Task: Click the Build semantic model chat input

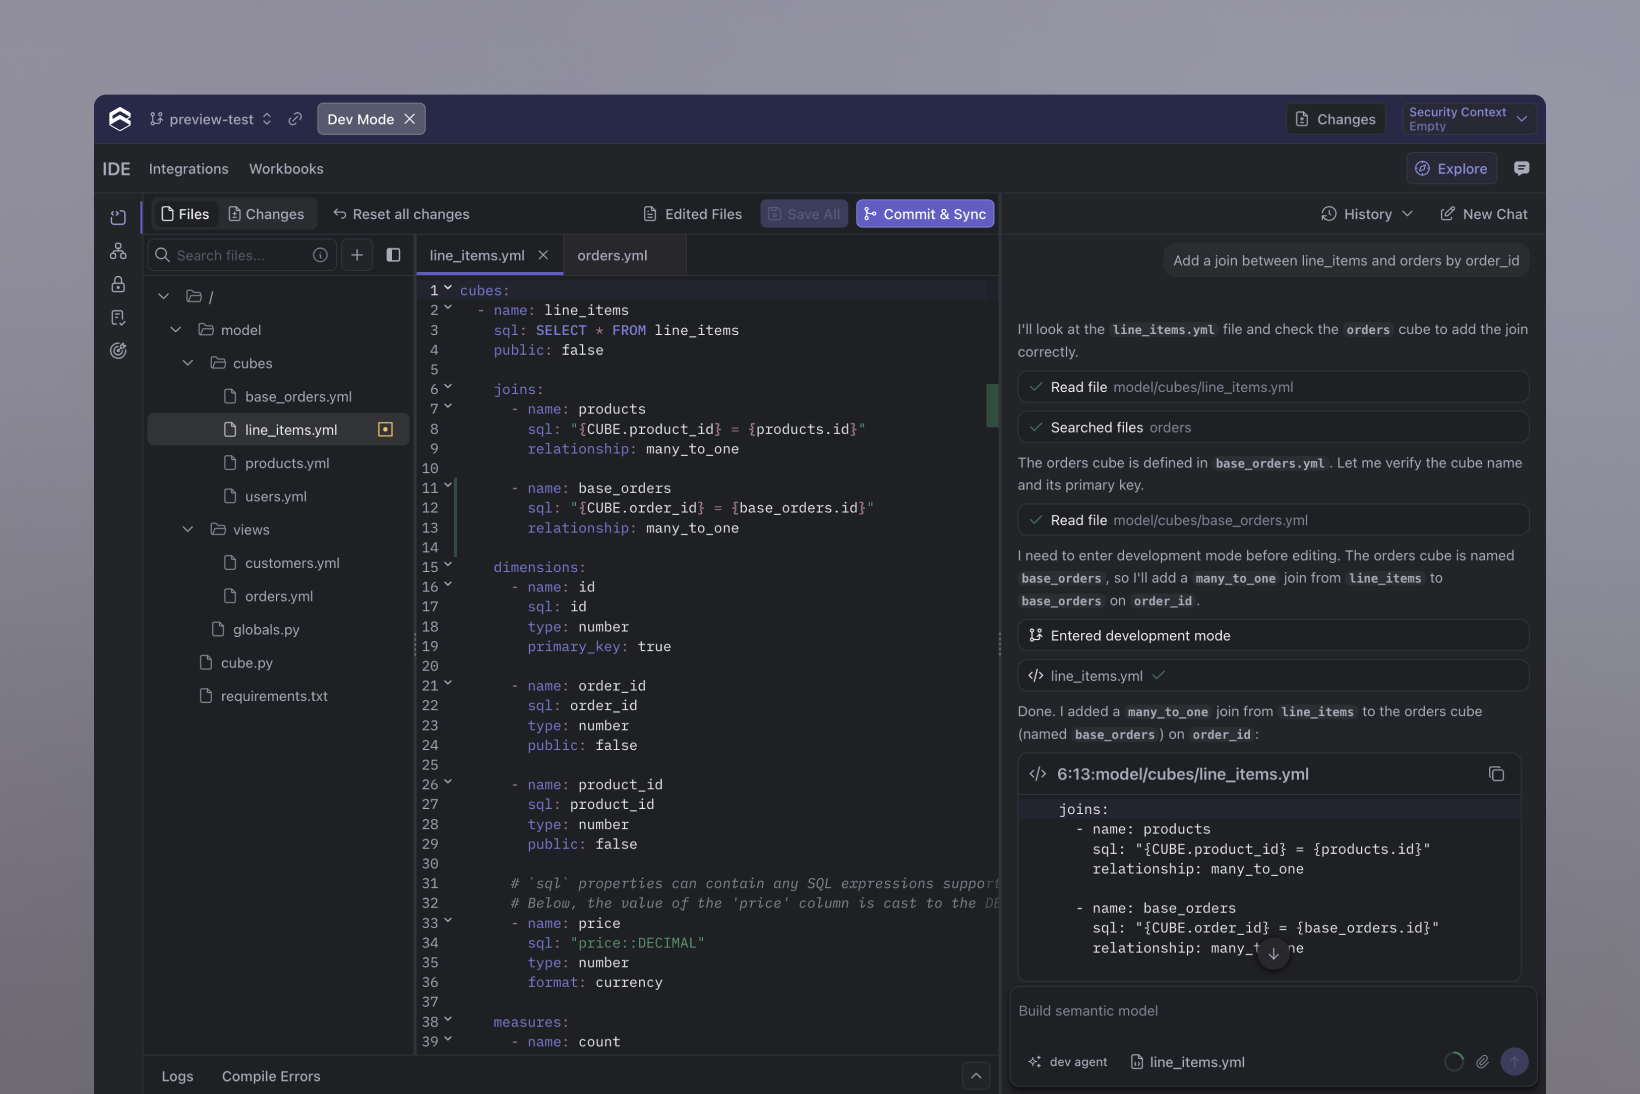Action: [x=1272, y=1011]
